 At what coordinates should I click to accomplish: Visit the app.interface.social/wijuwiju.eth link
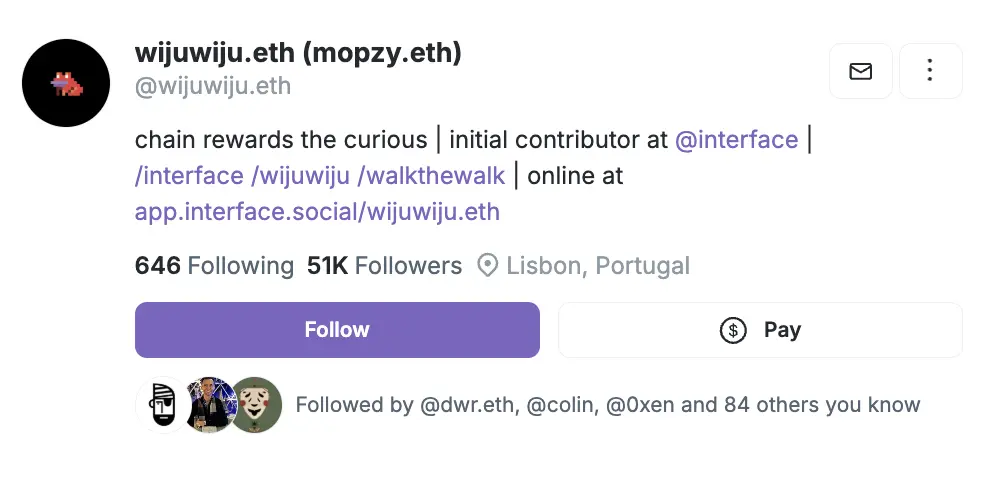[317, 212]
